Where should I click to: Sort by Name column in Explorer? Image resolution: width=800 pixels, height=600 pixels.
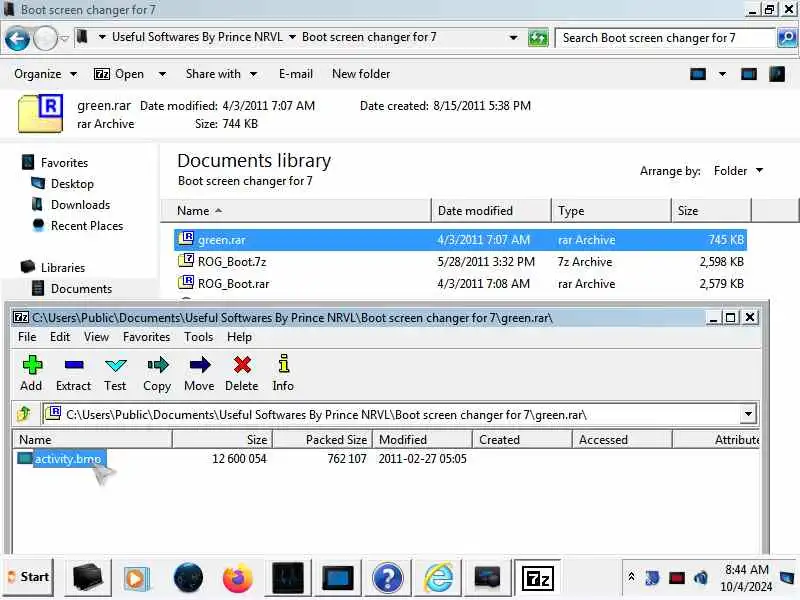point(296,211)
